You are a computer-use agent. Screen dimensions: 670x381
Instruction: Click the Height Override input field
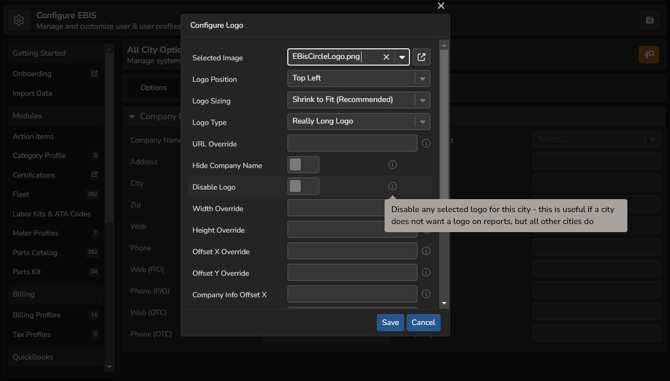click(x=336, y=229)
